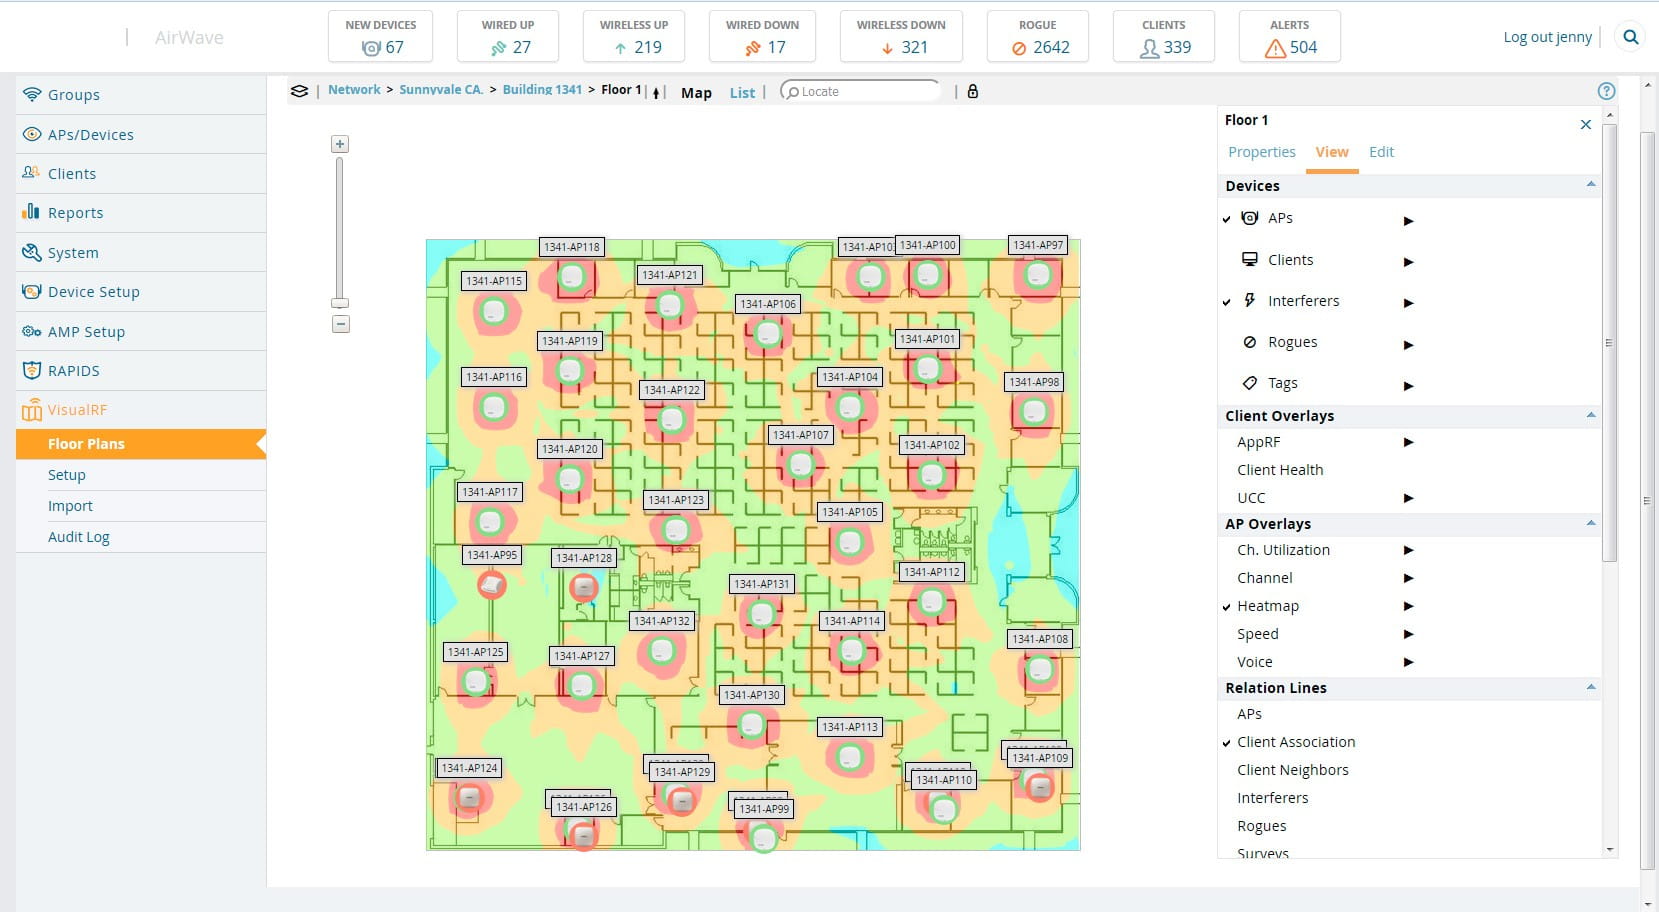Click the map zoom slider handle
Image resolution: width=1659 pixels, height=912 pixels.
click(340, 302)
